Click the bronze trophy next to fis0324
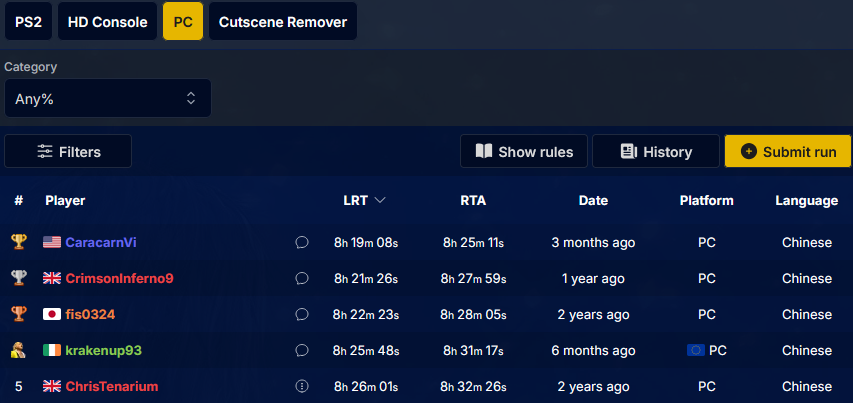The image size is (853, 403). click(18, 314)
